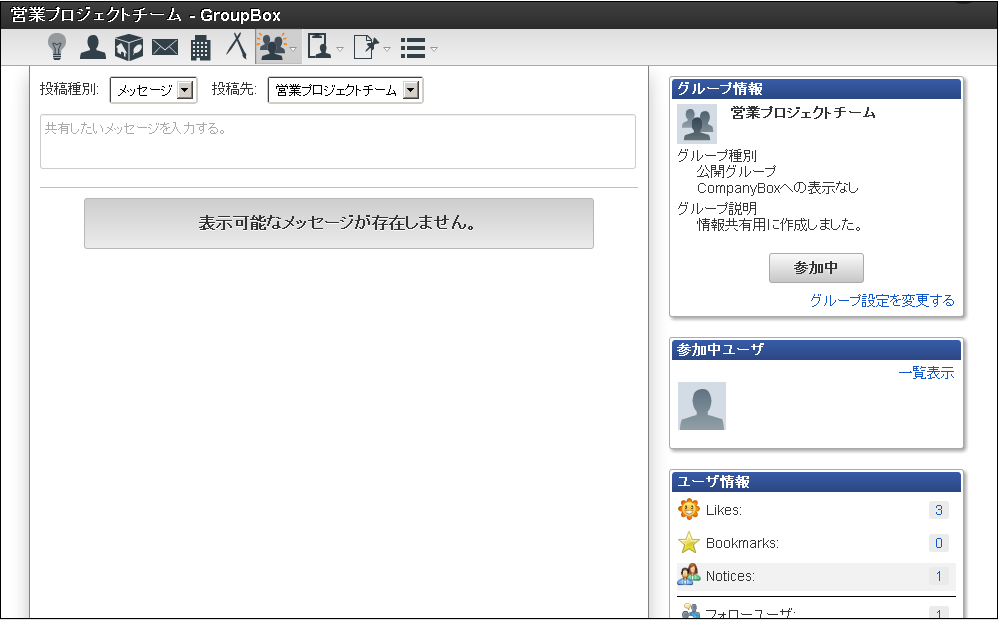Open the 投稿先 営業プロジェクトチーム dropdown
This screenshot has height=622, width=1002.
345,91
